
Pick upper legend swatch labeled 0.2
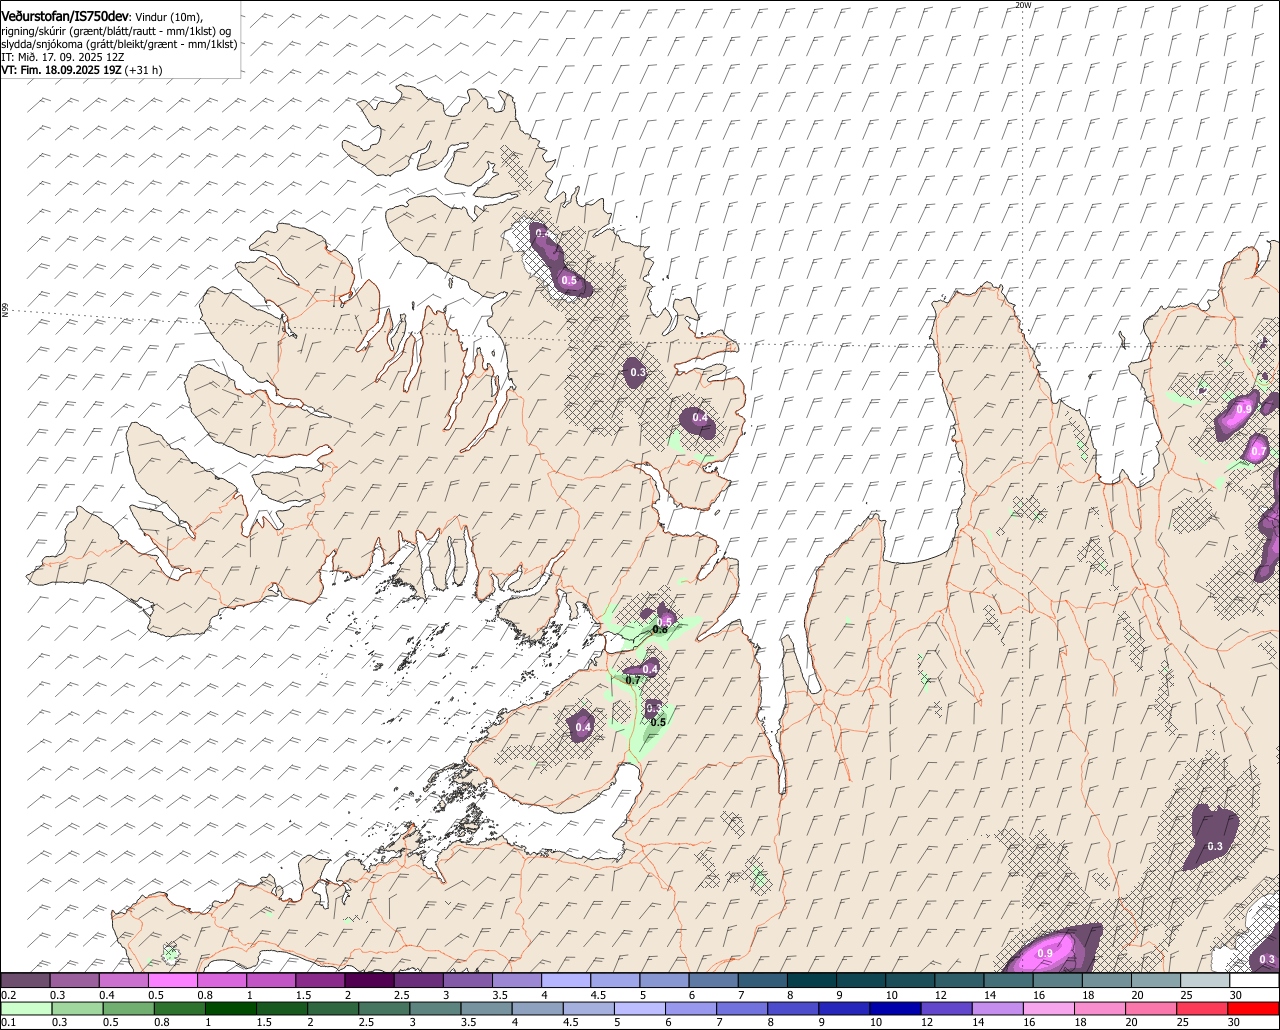(x=25, y=980)
